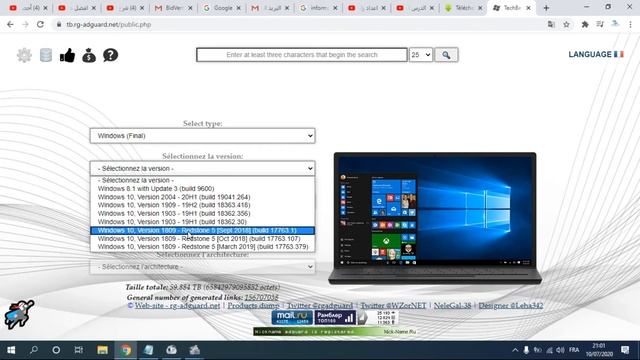Click the Windows laptop image

[x=435, y=218]
